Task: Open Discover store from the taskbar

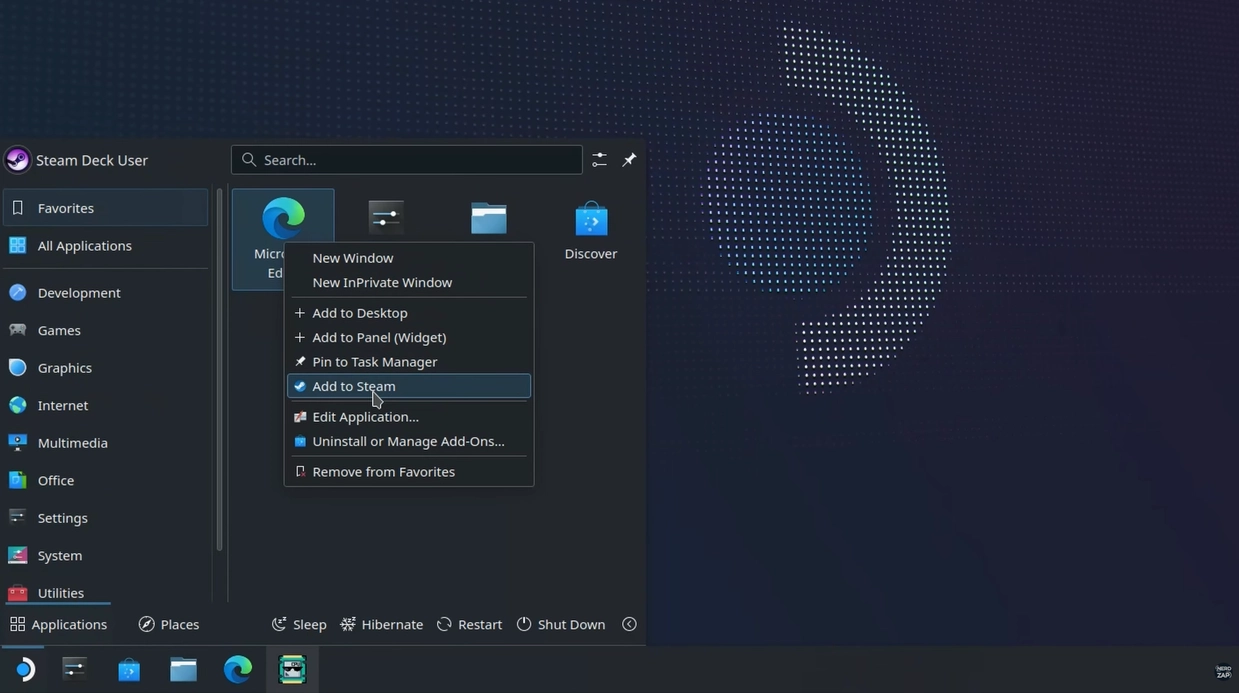Action: point(129,669)
